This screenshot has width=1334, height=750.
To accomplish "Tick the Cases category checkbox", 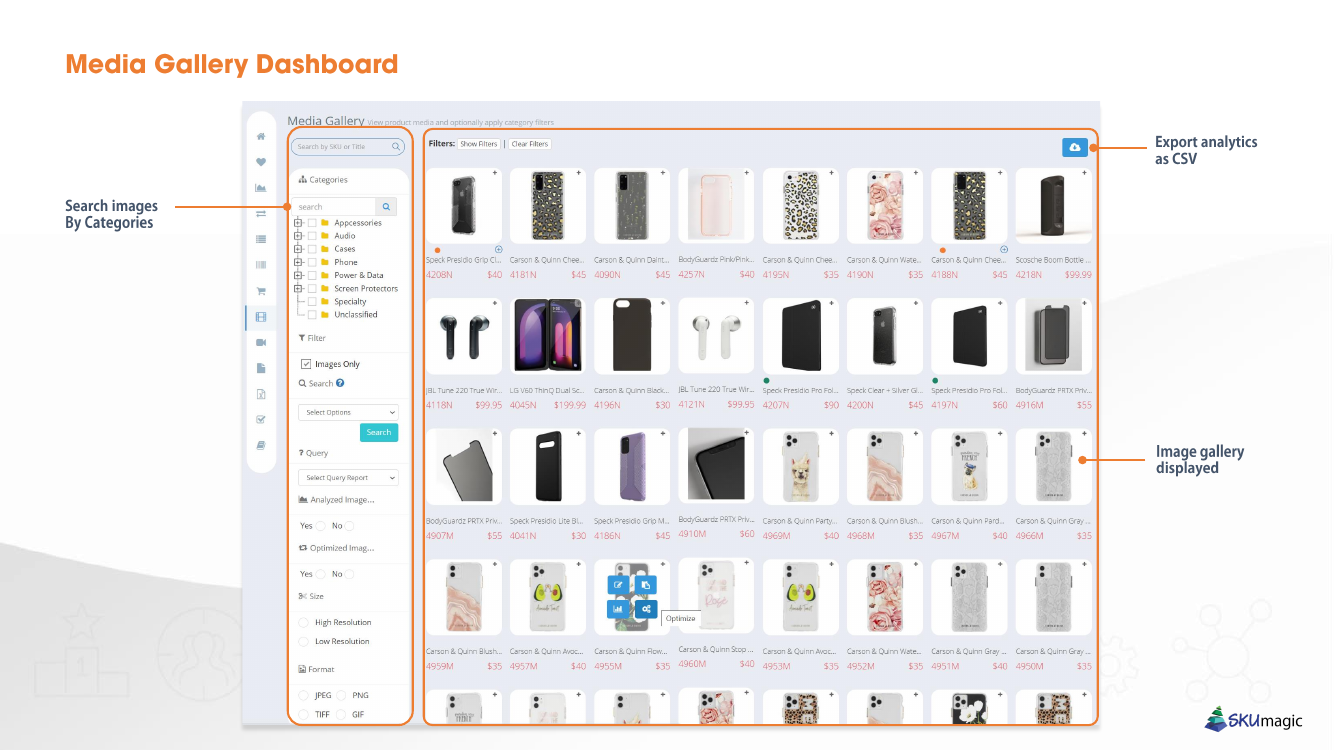I will (312, 249).
